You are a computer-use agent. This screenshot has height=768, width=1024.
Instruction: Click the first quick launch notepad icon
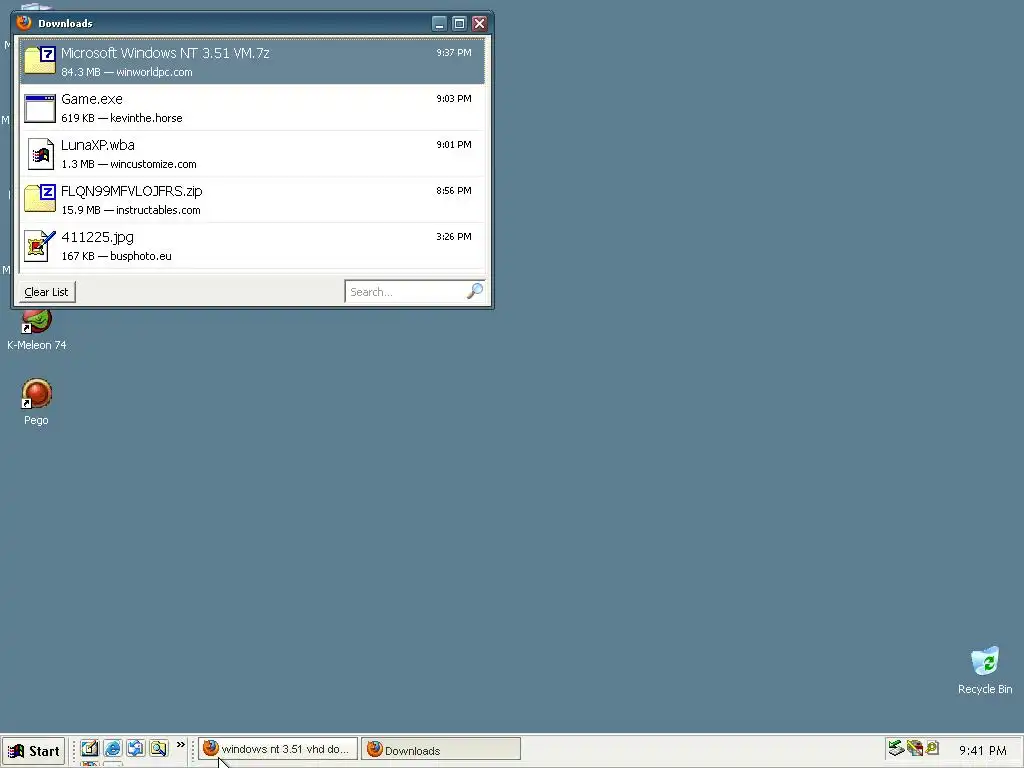point(89,748)
